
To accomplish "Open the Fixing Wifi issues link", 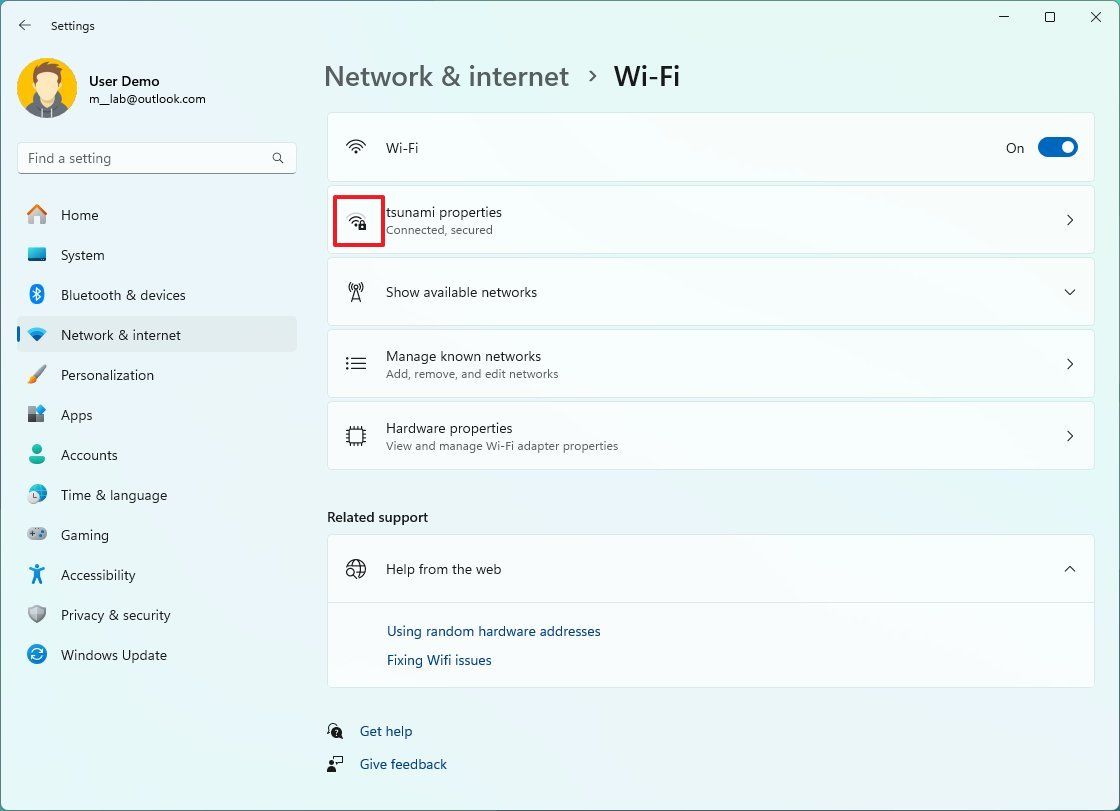I will click(x=438, y=660).
